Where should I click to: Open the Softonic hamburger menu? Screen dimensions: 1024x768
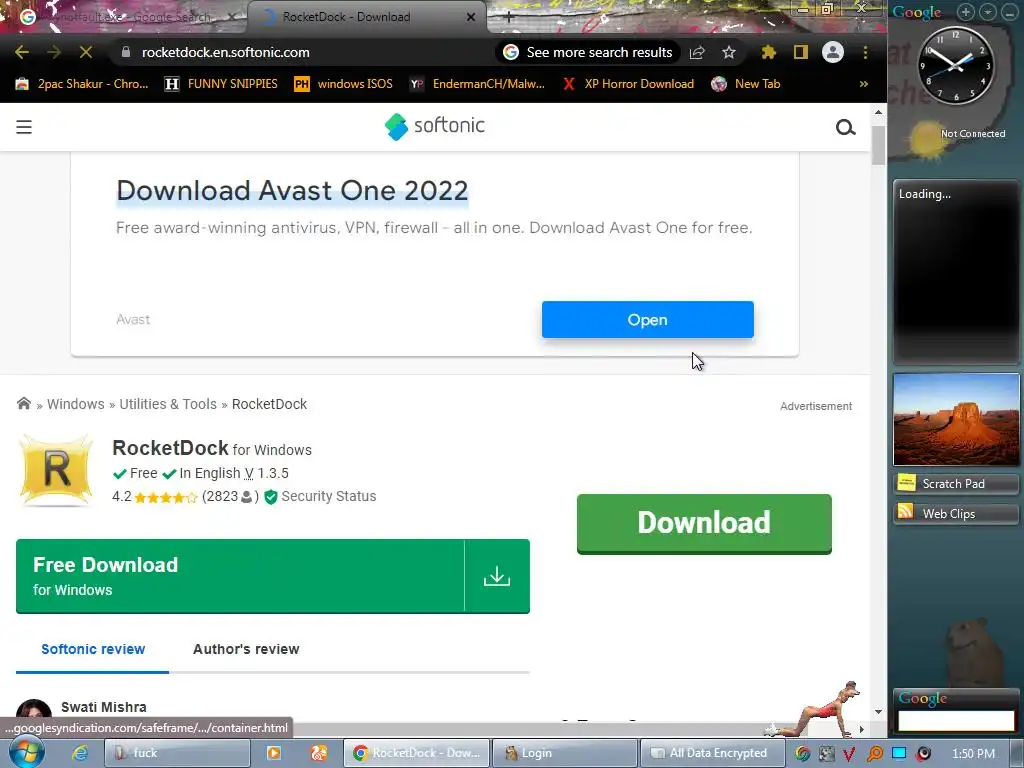[x=24, y=127]
